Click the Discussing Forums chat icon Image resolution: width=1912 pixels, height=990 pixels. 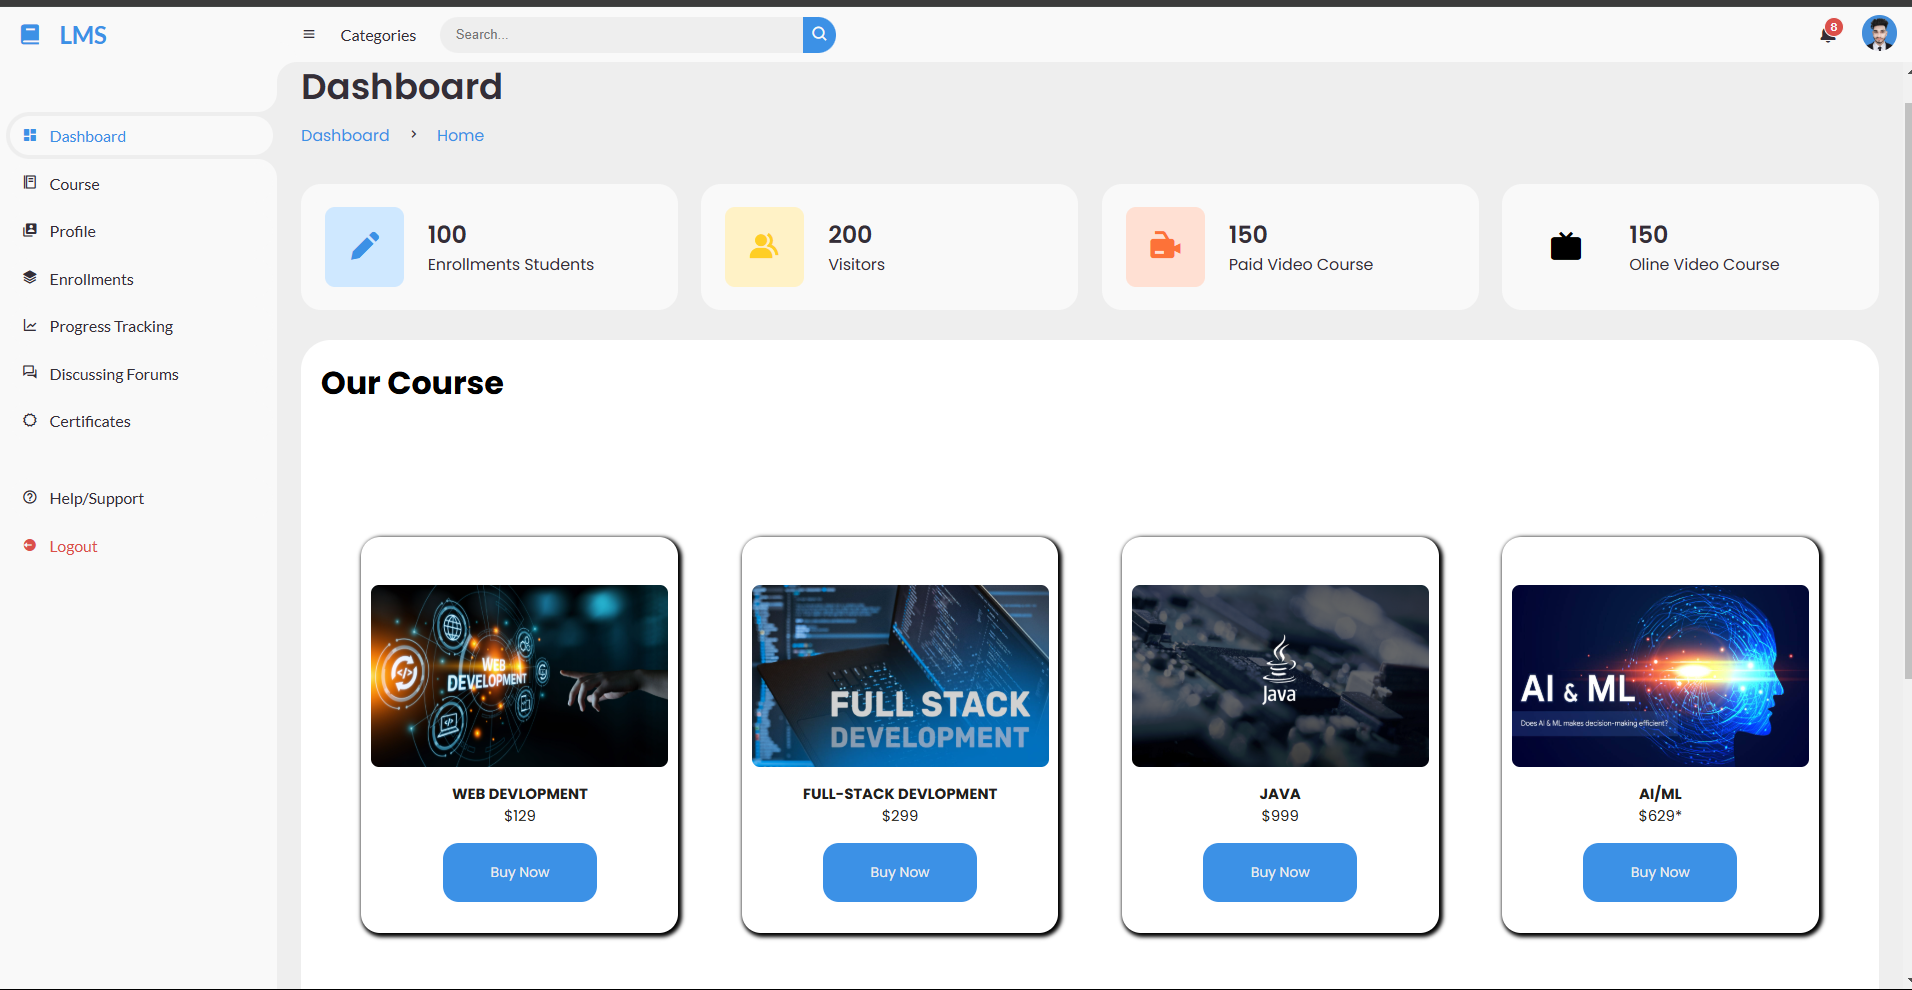(x=30, y=373)
